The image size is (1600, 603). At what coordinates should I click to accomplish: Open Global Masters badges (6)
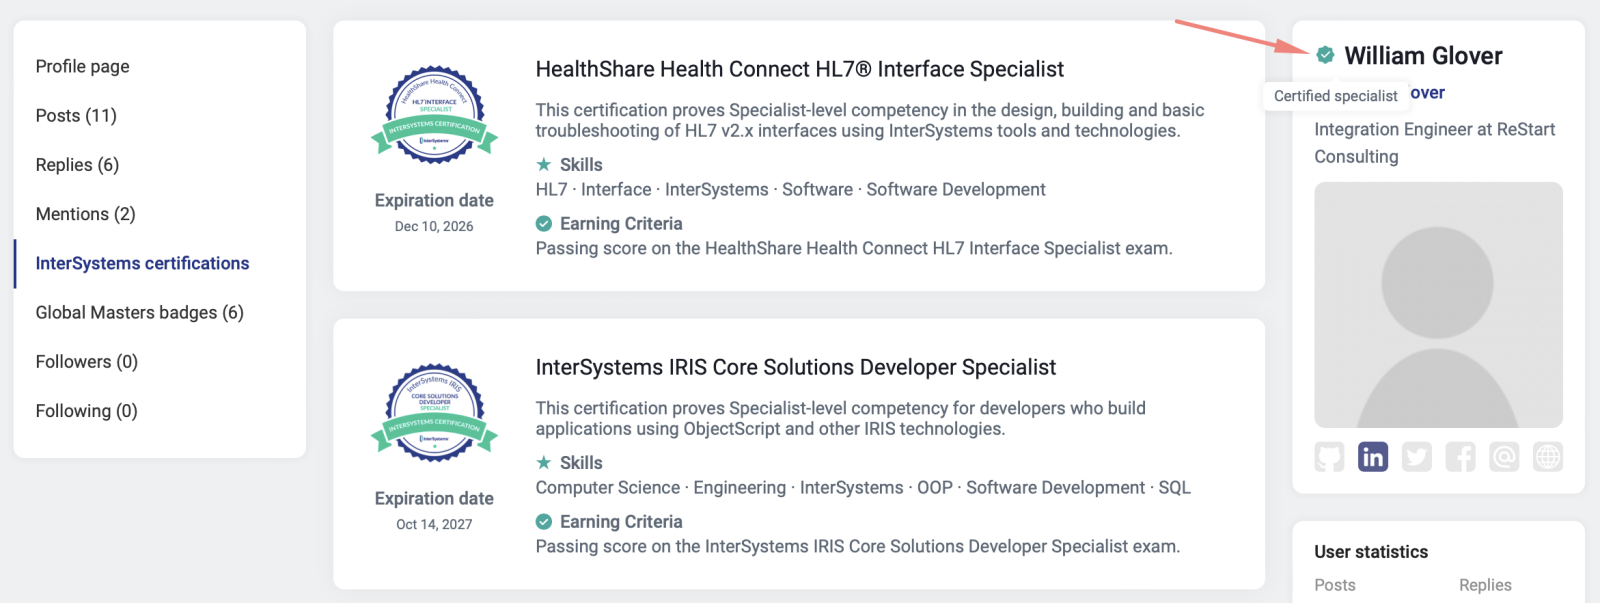click(x=139, y=312)
